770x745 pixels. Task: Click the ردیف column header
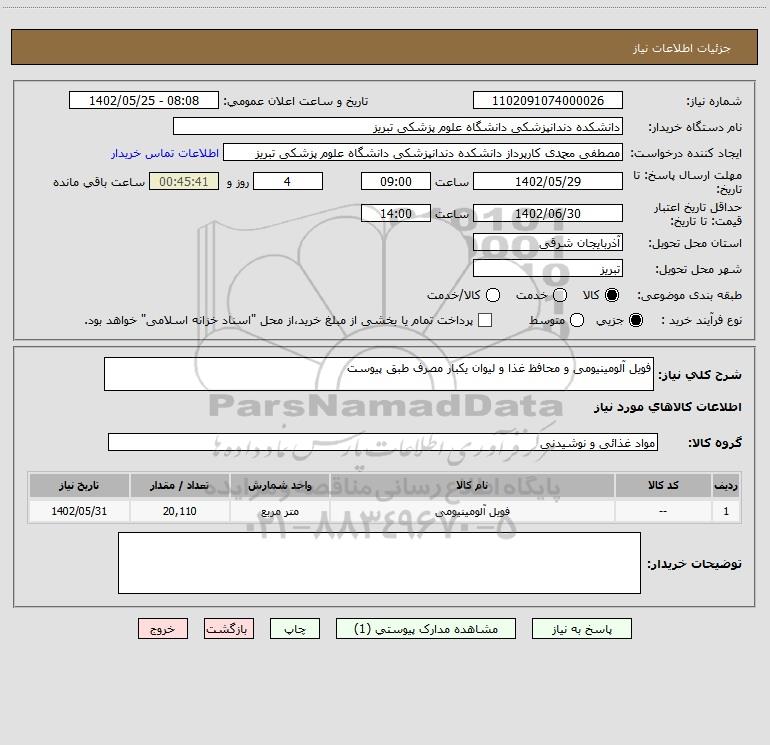pos(726,485)
